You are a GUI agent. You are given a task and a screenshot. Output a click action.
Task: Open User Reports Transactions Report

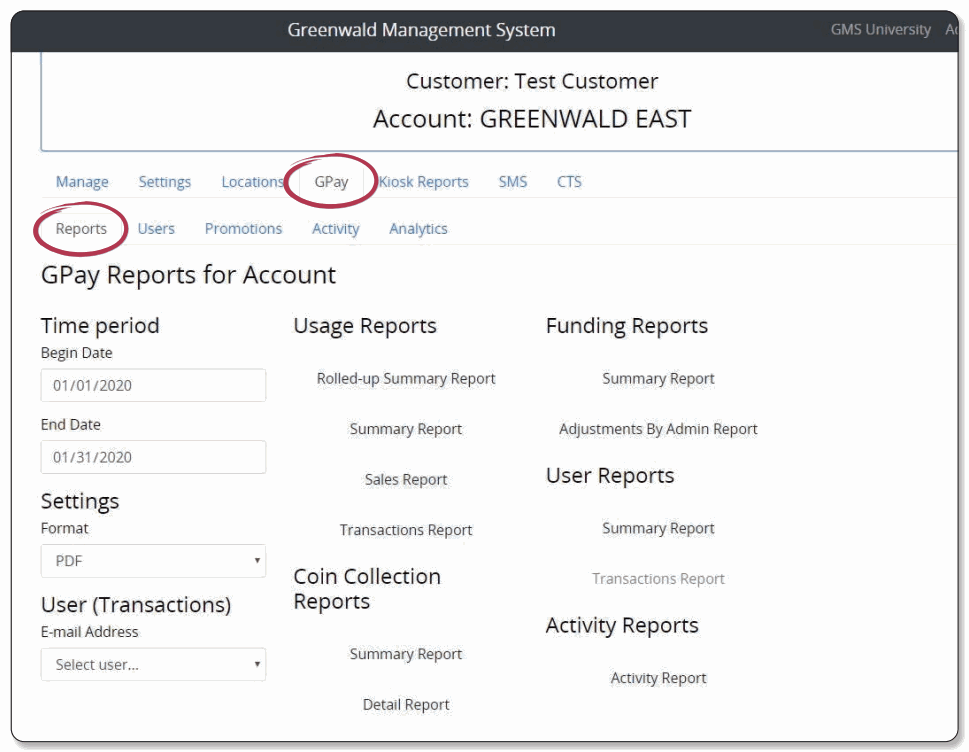point(658,579)
